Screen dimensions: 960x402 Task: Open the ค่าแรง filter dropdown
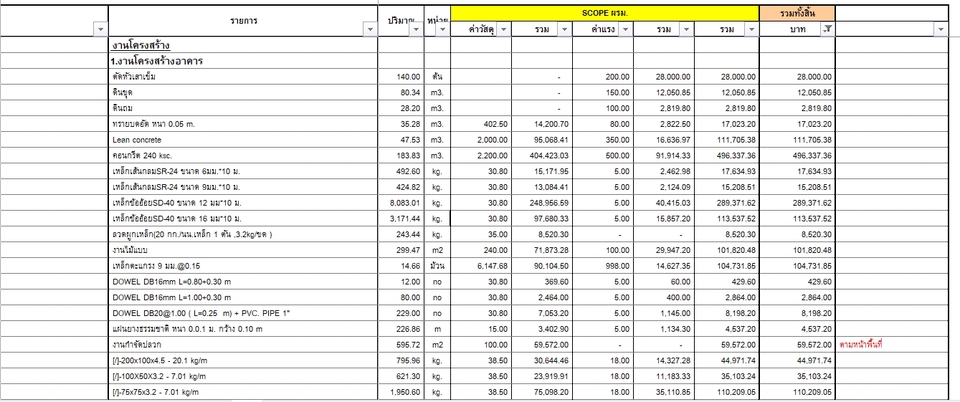pos(626,31)
